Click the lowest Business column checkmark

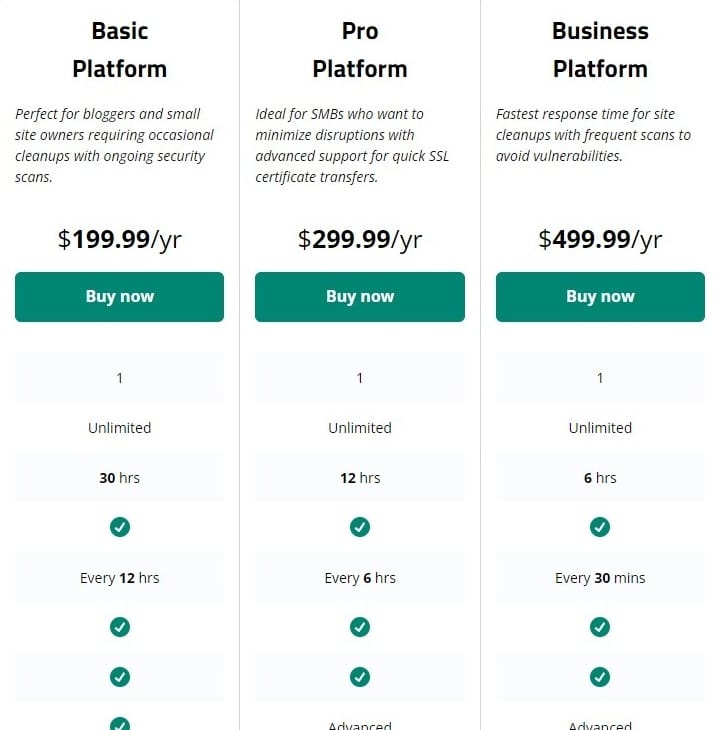(x=600, y=677)
